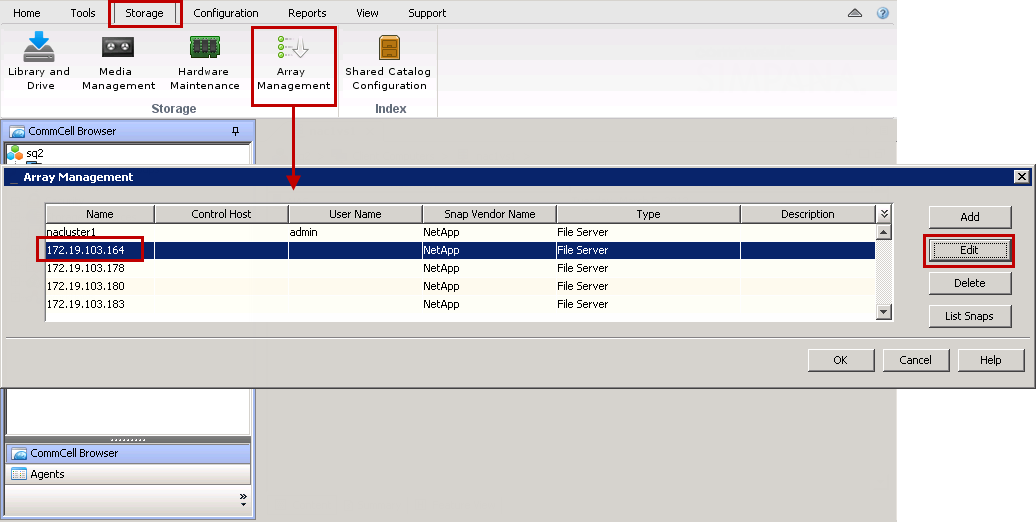
Task: Open Array Management from the ribbon
Action: click(293, 62)
